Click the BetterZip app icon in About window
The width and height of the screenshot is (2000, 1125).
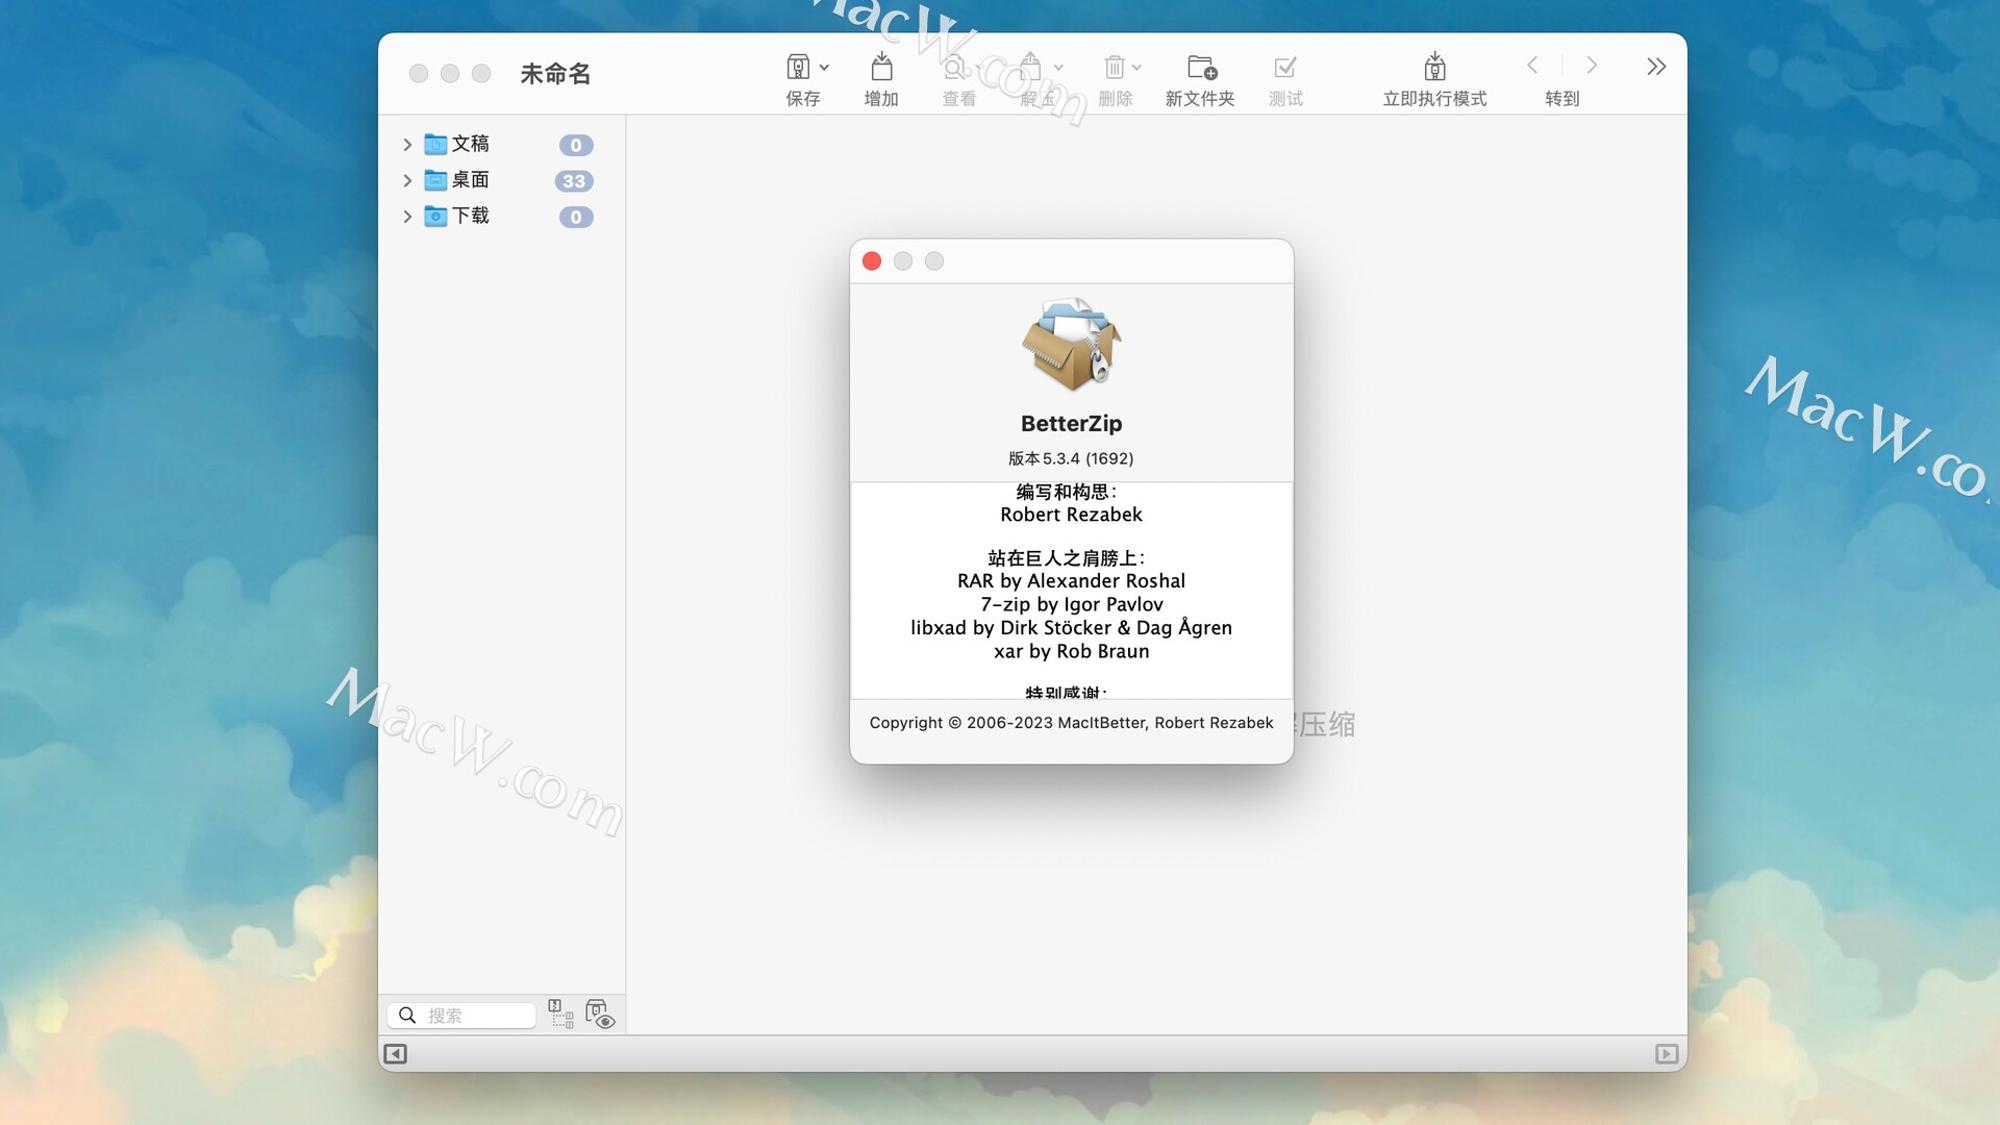click(1071, 347)
